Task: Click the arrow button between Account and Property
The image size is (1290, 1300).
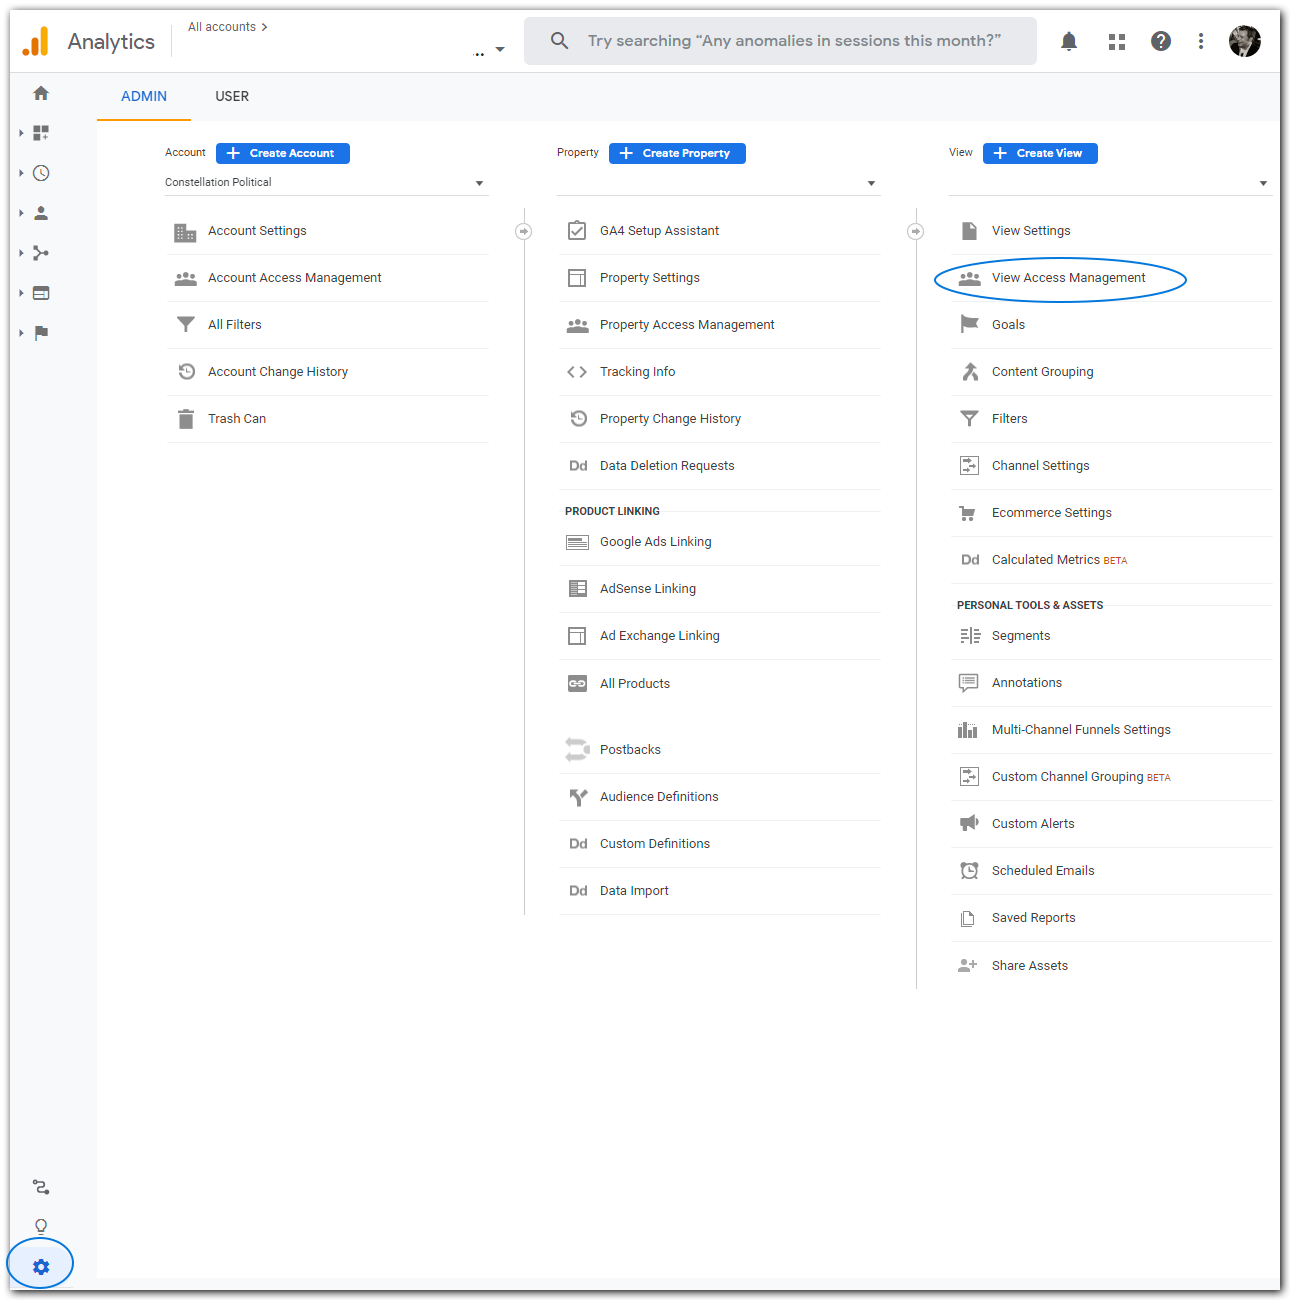Action: pos(523,231)
